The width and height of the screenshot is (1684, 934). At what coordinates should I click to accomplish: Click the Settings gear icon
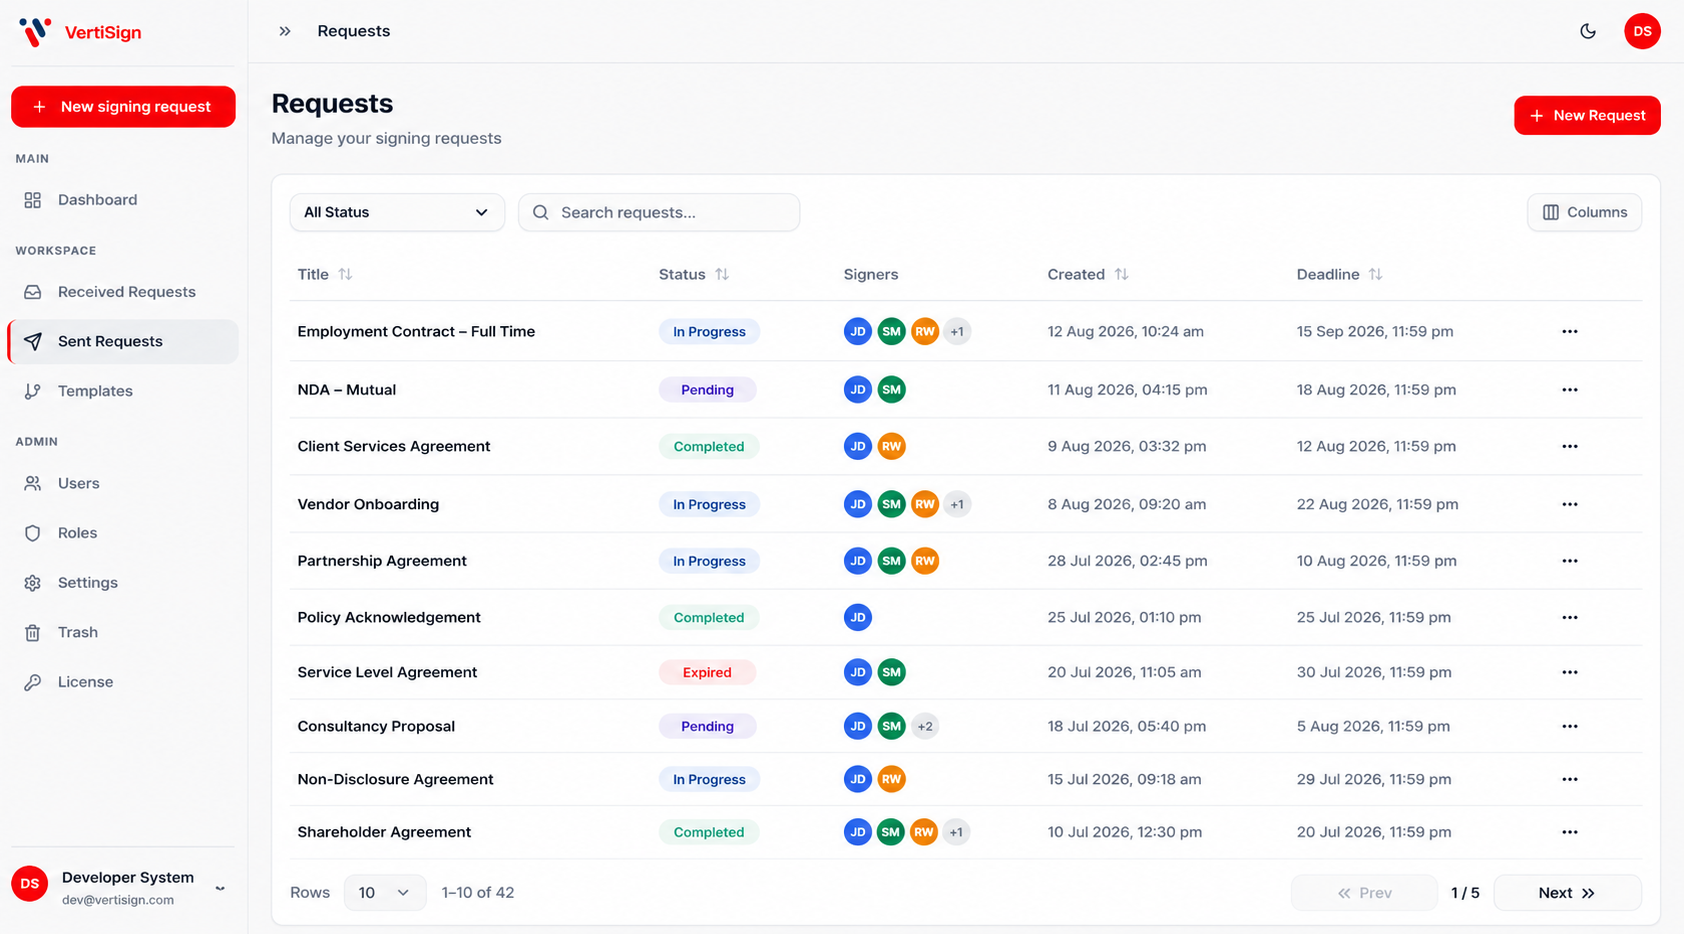tap(33, 583)
